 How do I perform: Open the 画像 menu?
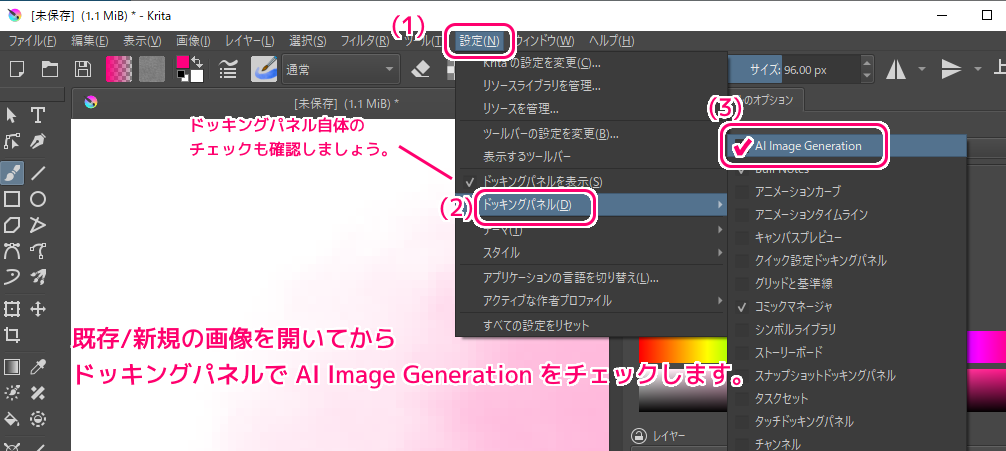(193, 41)
